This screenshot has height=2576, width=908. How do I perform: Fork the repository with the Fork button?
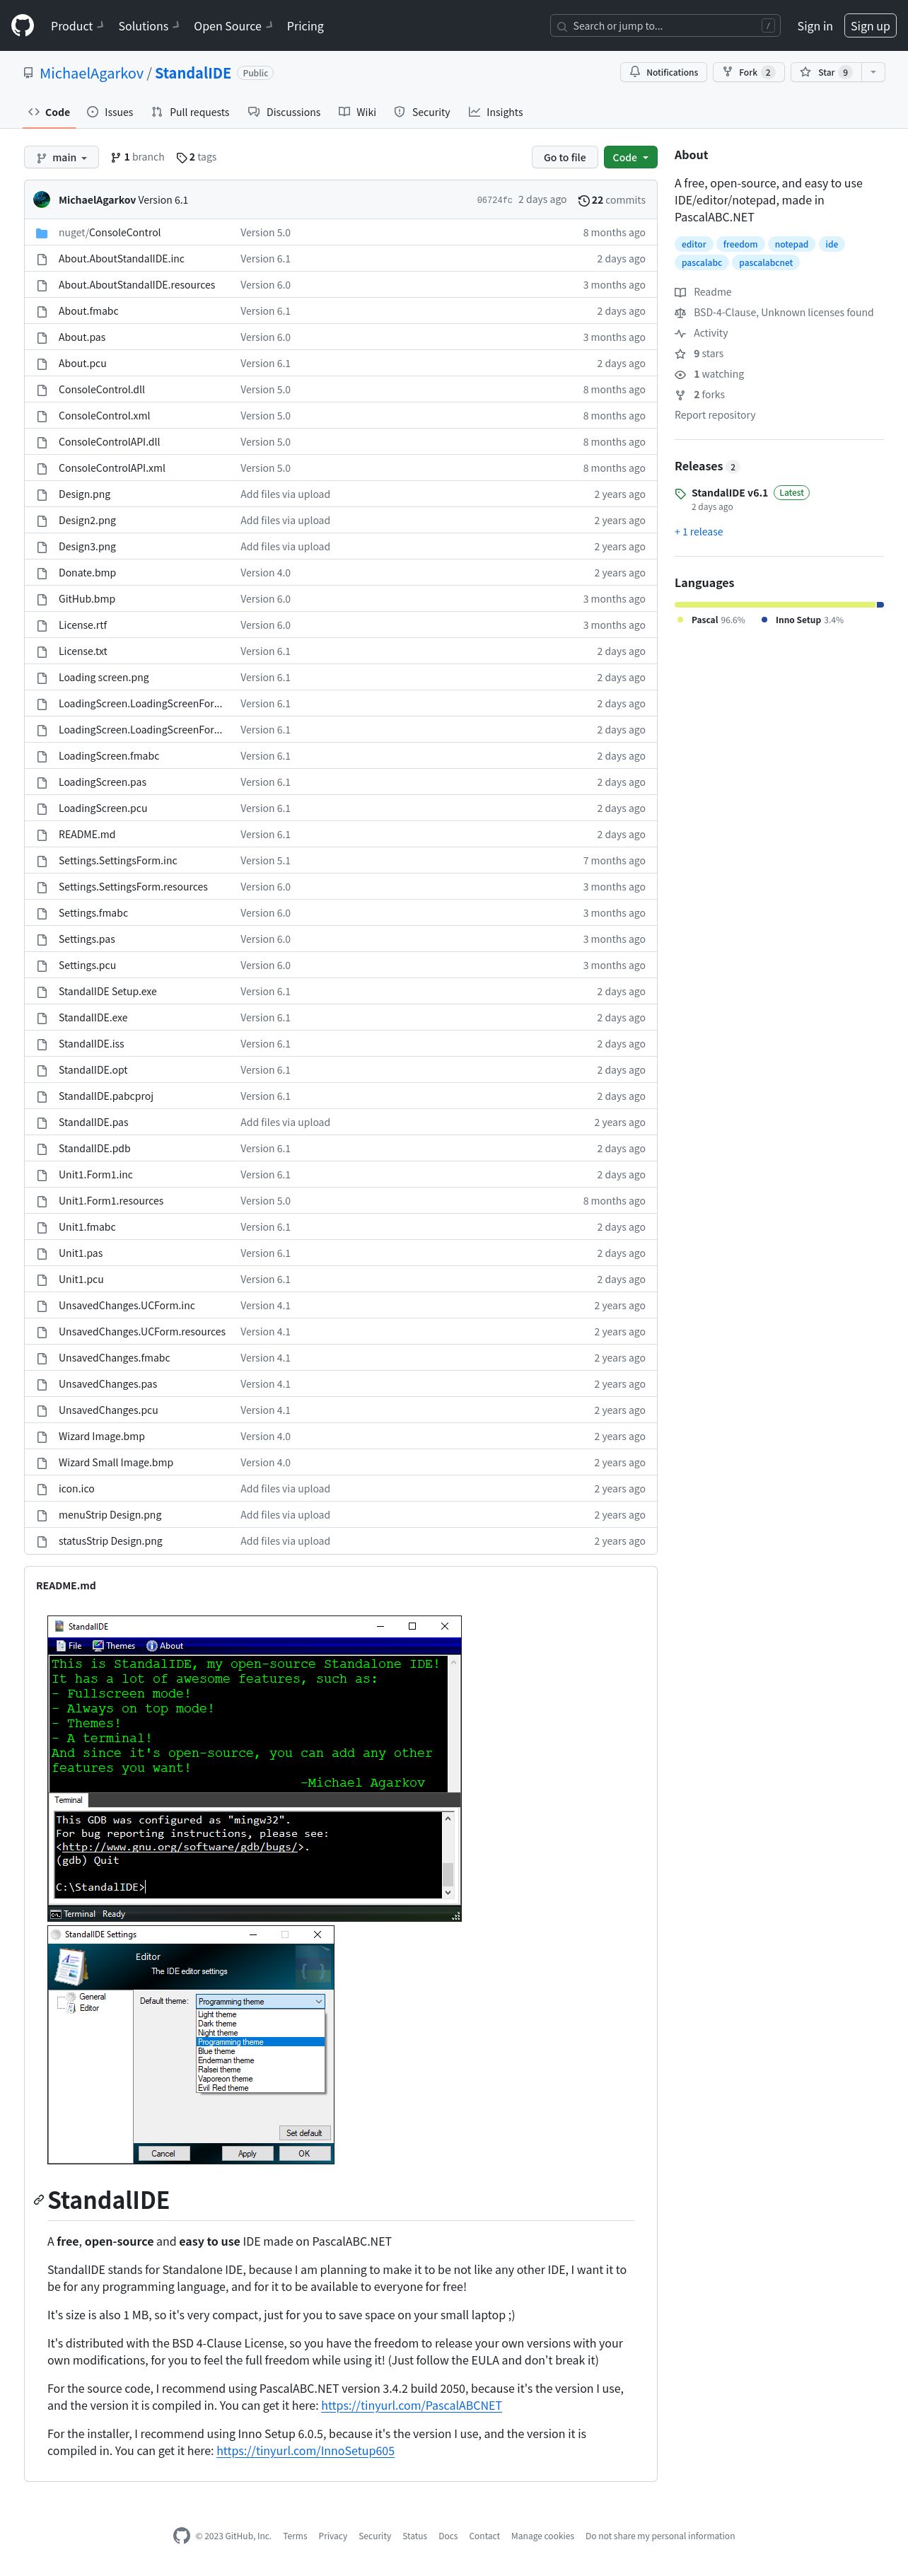(x=748, y=72)
